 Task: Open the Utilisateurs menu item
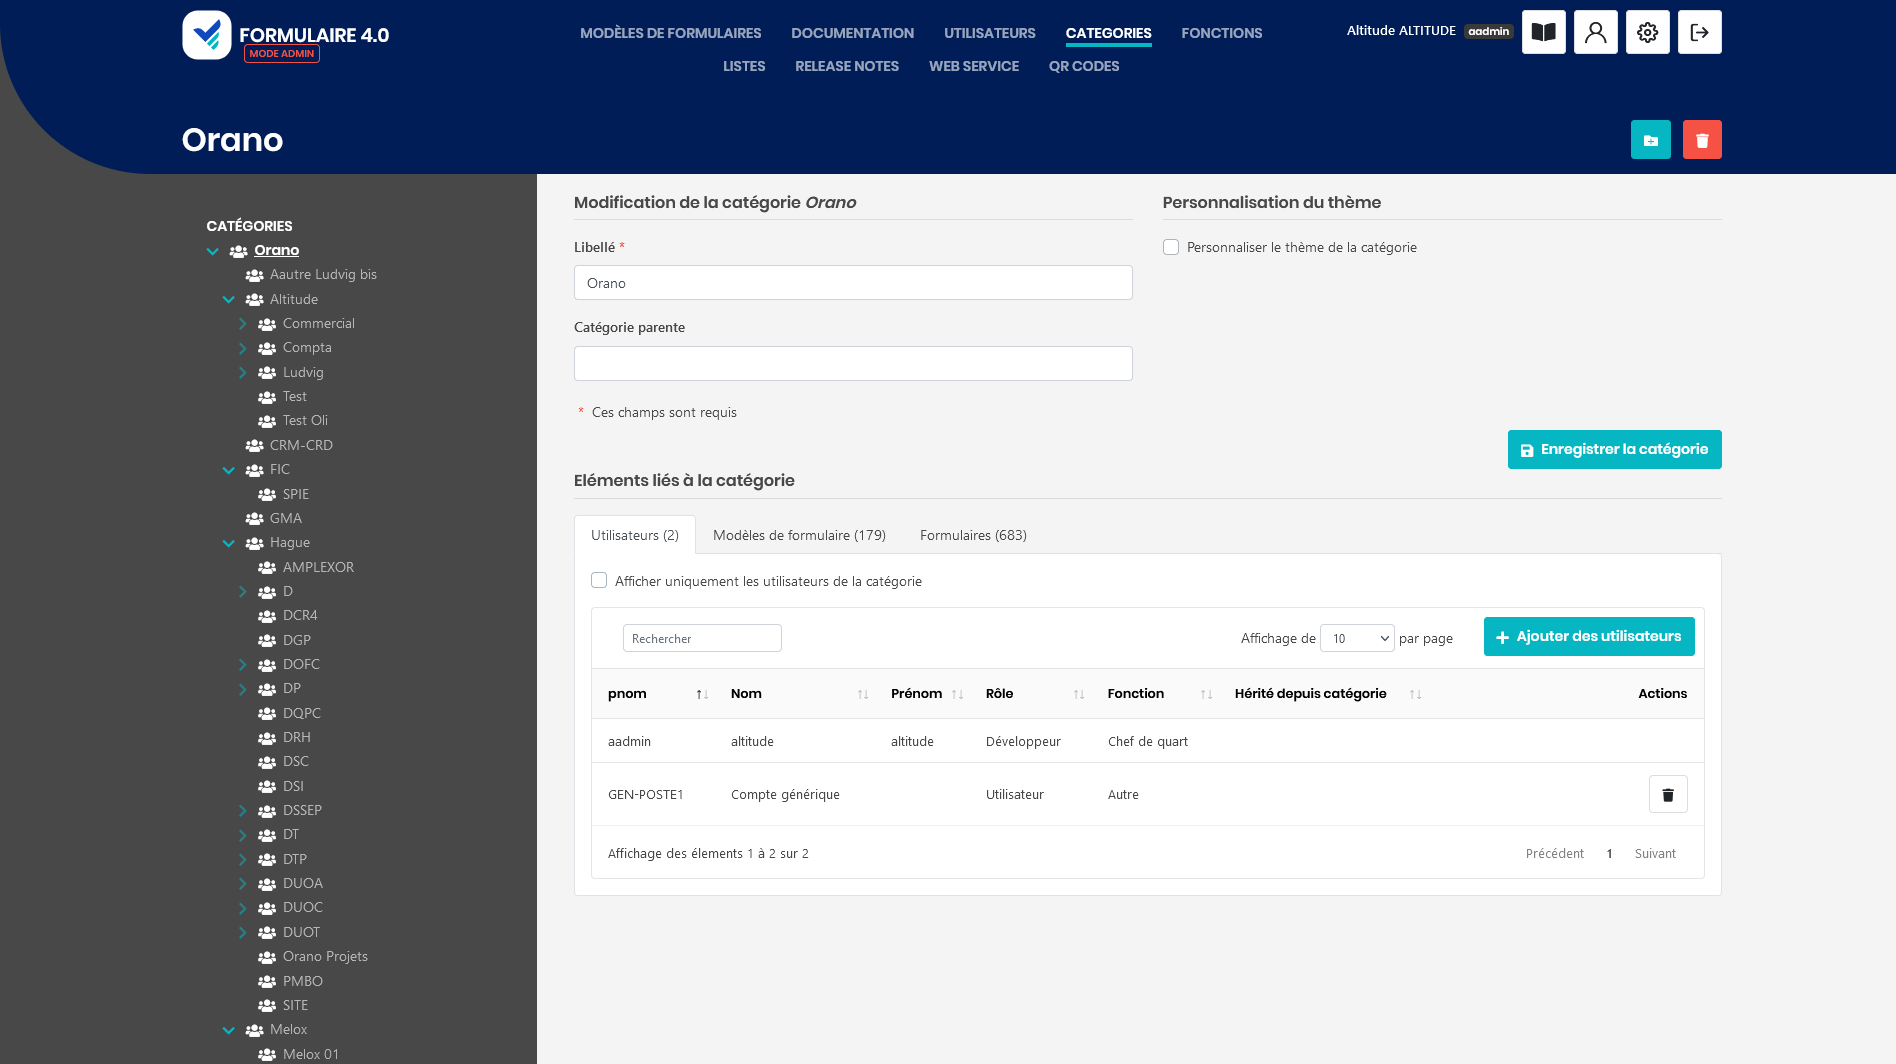989,33
